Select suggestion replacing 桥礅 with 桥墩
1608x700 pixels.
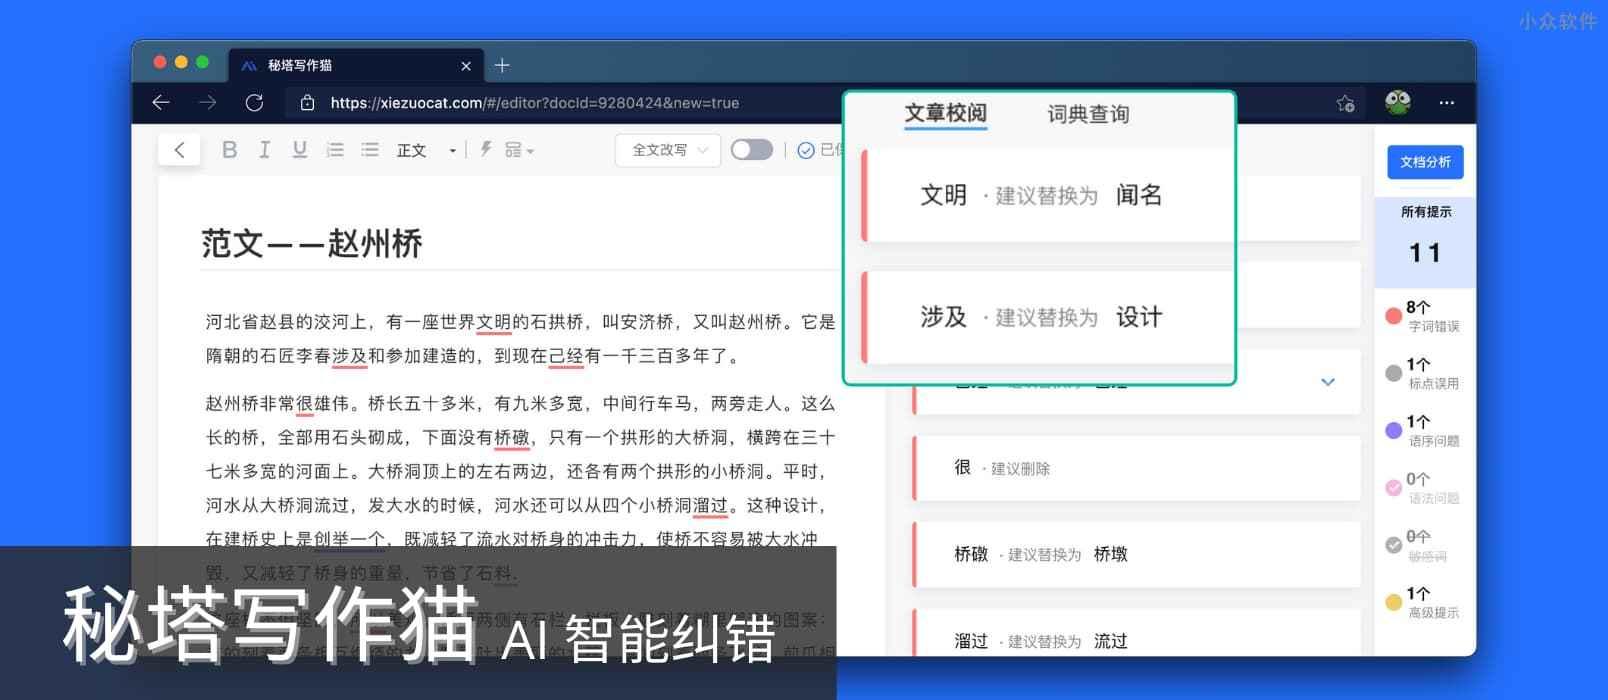(1136, 554)
